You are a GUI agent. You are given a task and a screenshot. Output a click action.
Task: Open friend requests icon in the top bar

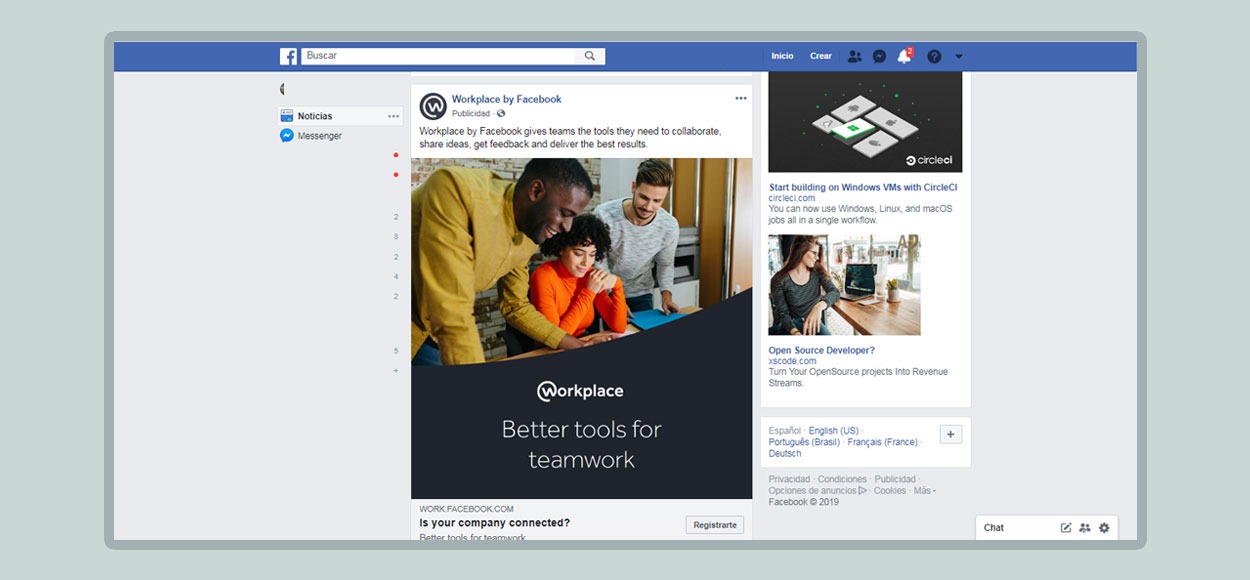[854, 56]
